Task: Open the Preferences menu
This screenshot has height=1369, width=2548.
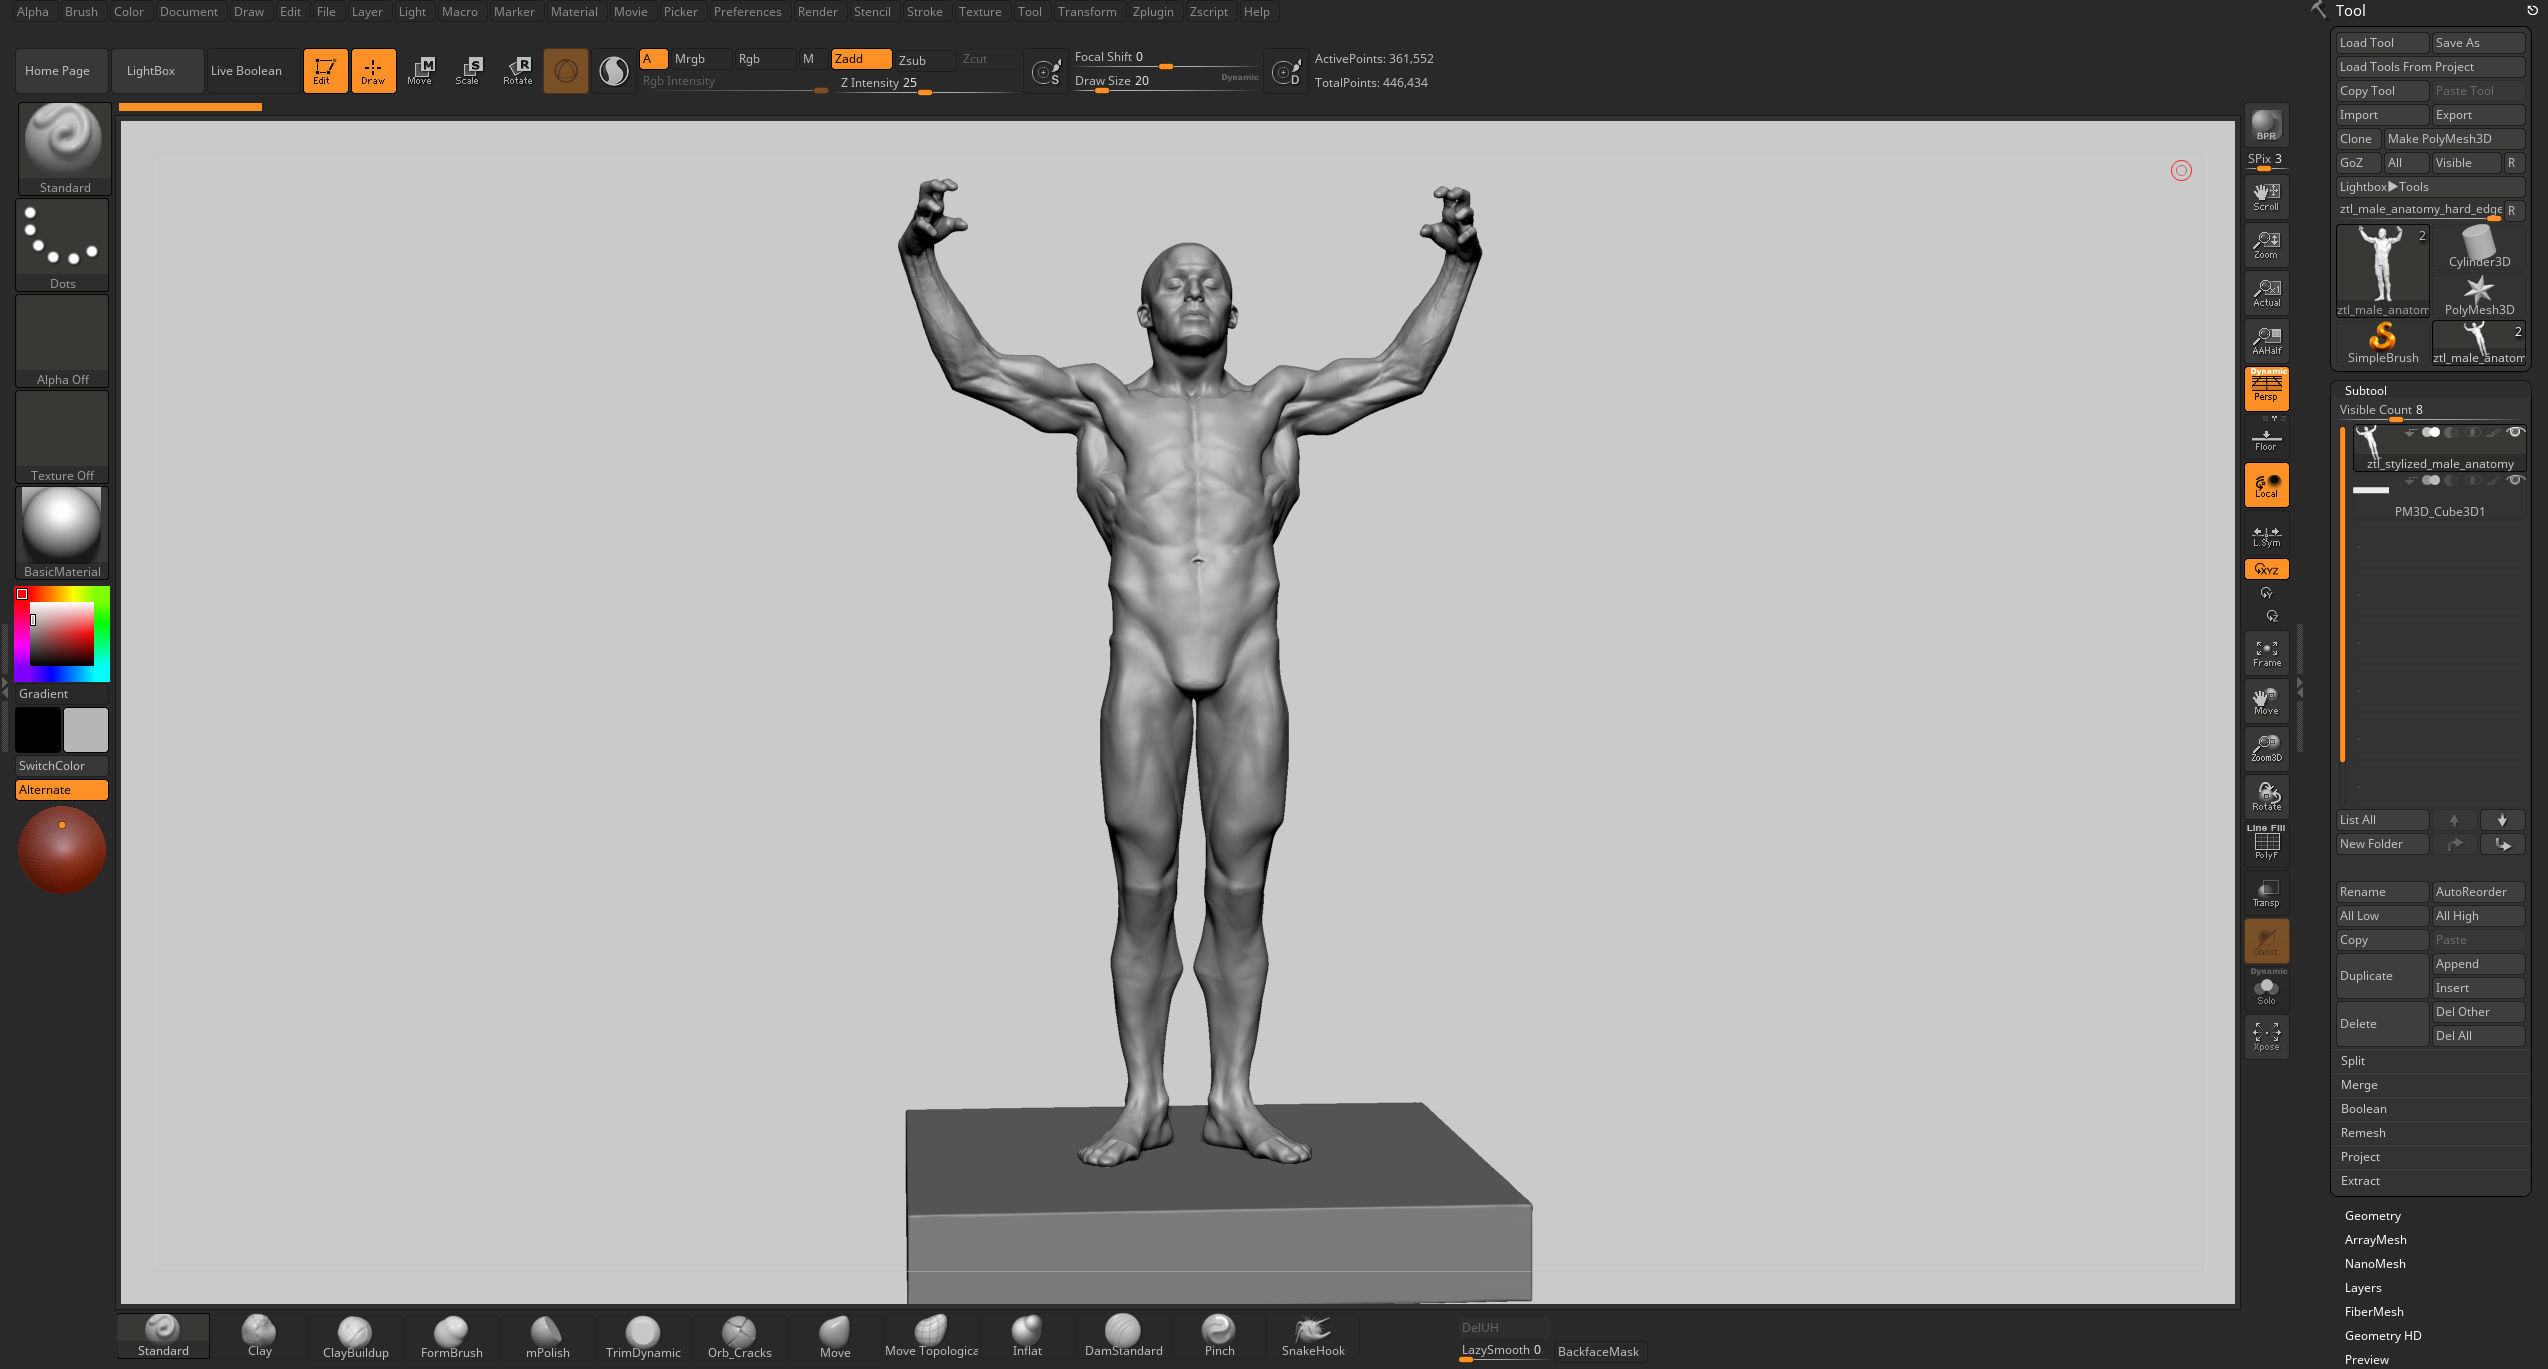Action: (x=747, y=12)
